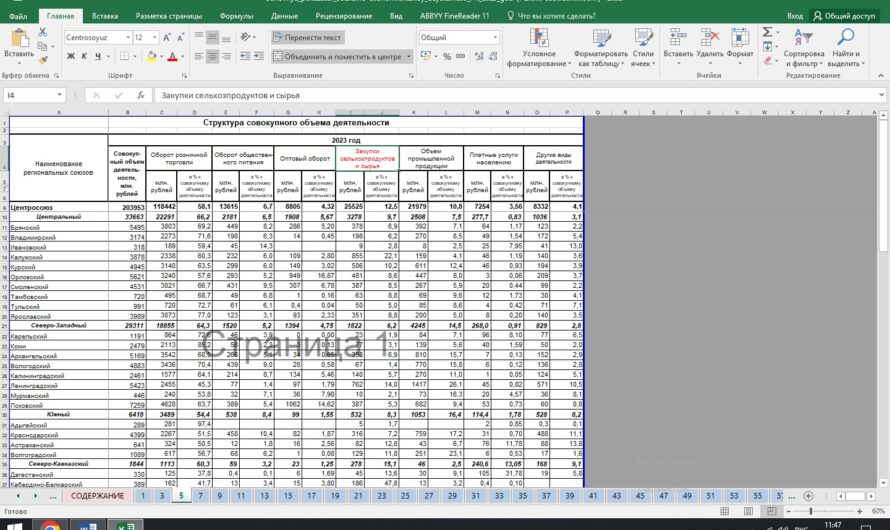The width and height of the screenshot is (890, 530).
Task: Add a new sheet with plus button
Action: (x=808, y=496)
